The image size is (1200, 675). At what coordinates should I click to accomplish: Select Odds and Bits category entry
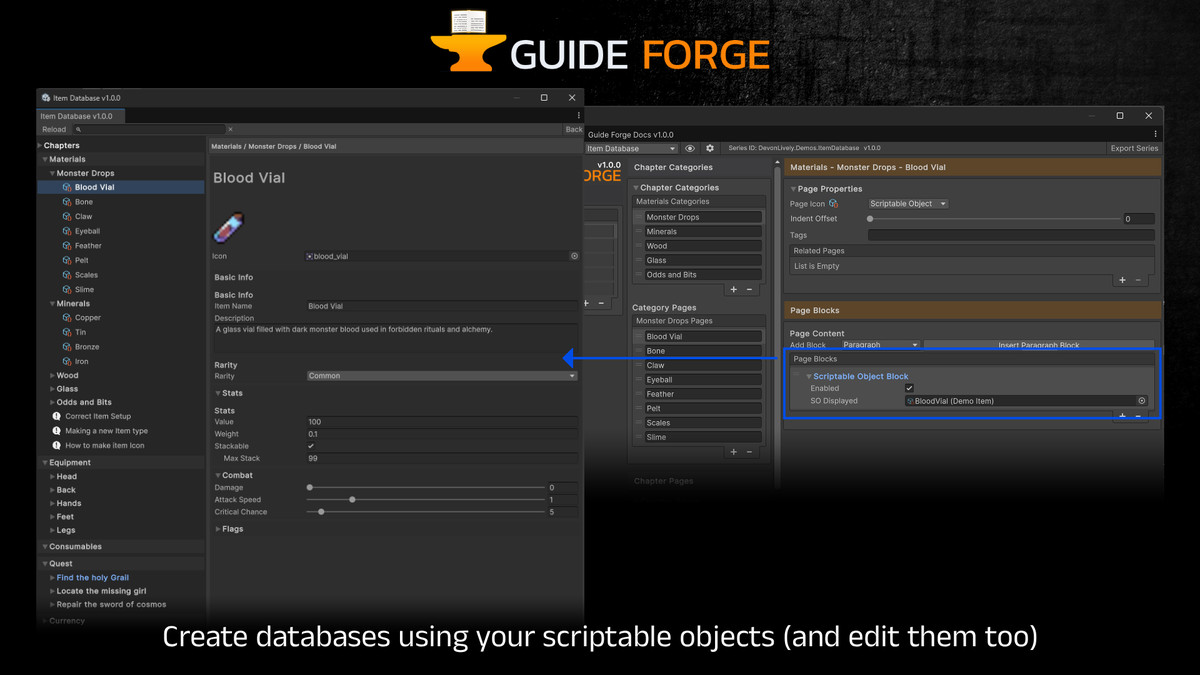(x=703, y=274)
